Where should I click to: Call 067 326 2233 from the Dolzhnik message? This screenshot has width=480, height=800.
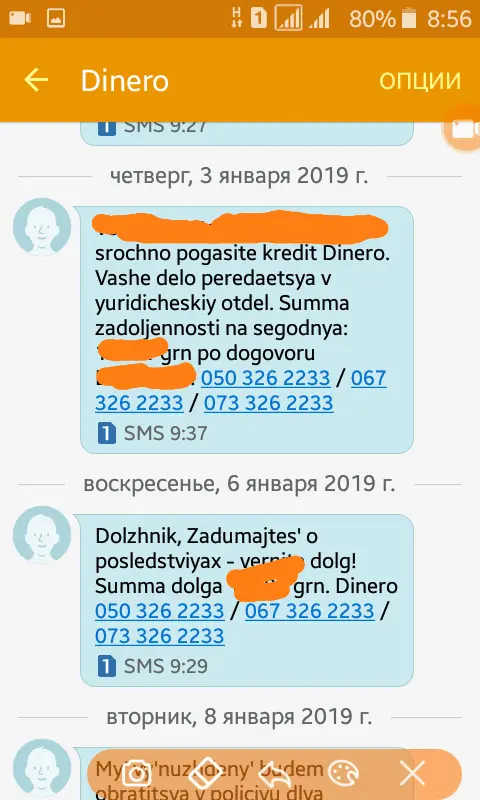pyautogui.click(x=310, y=611)
